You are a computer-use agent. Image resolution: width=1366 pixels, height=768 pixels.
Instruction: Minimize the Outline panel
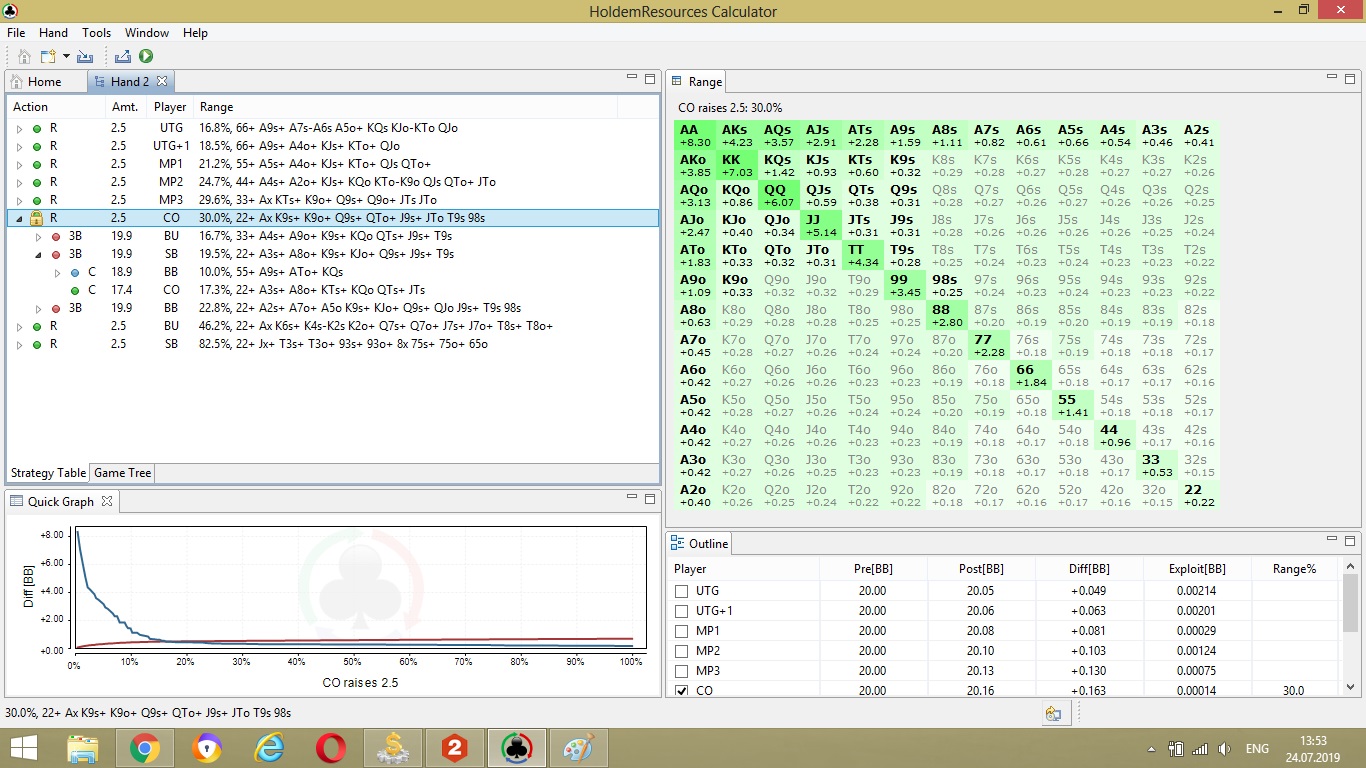coord(1332,539)
